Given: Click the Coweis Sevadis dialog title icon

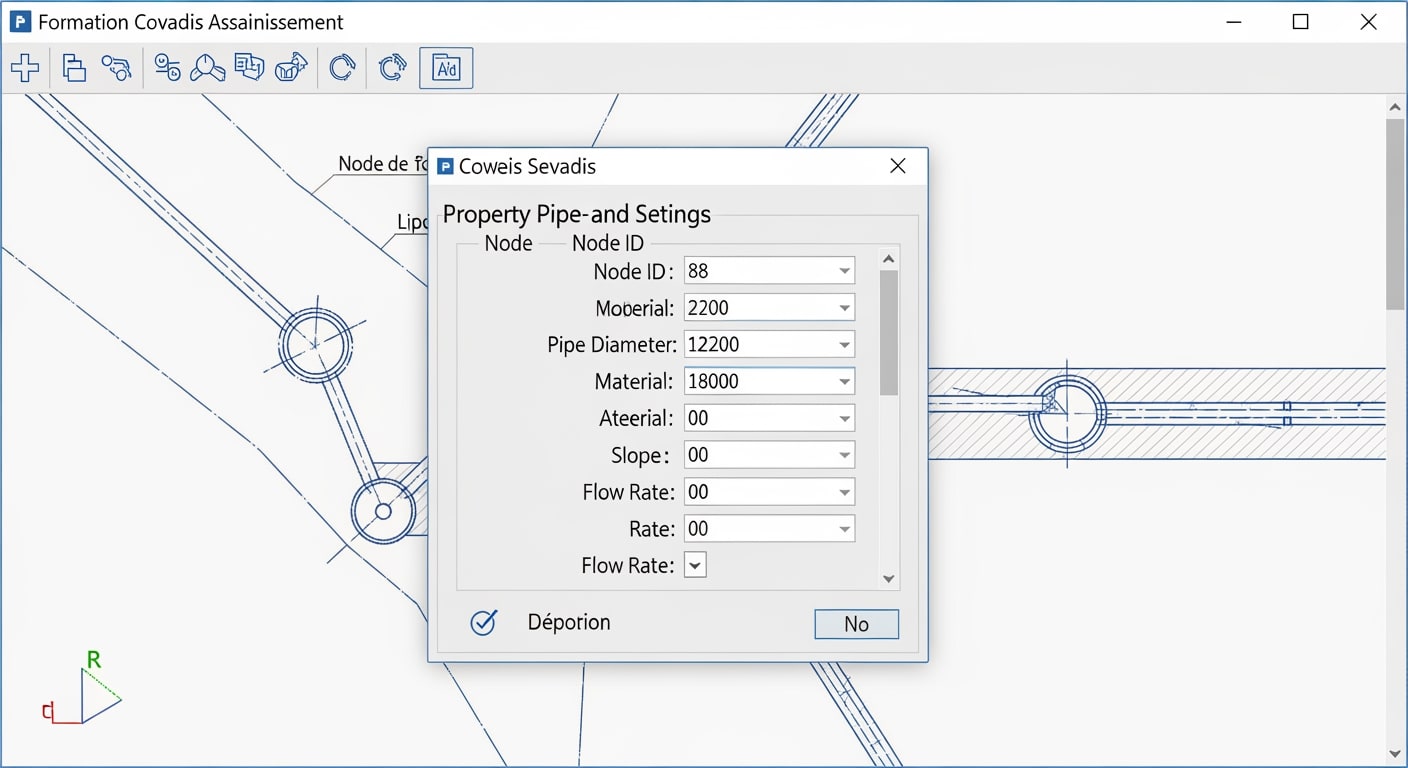Looking at the screenshot, I should pos(446,167).
